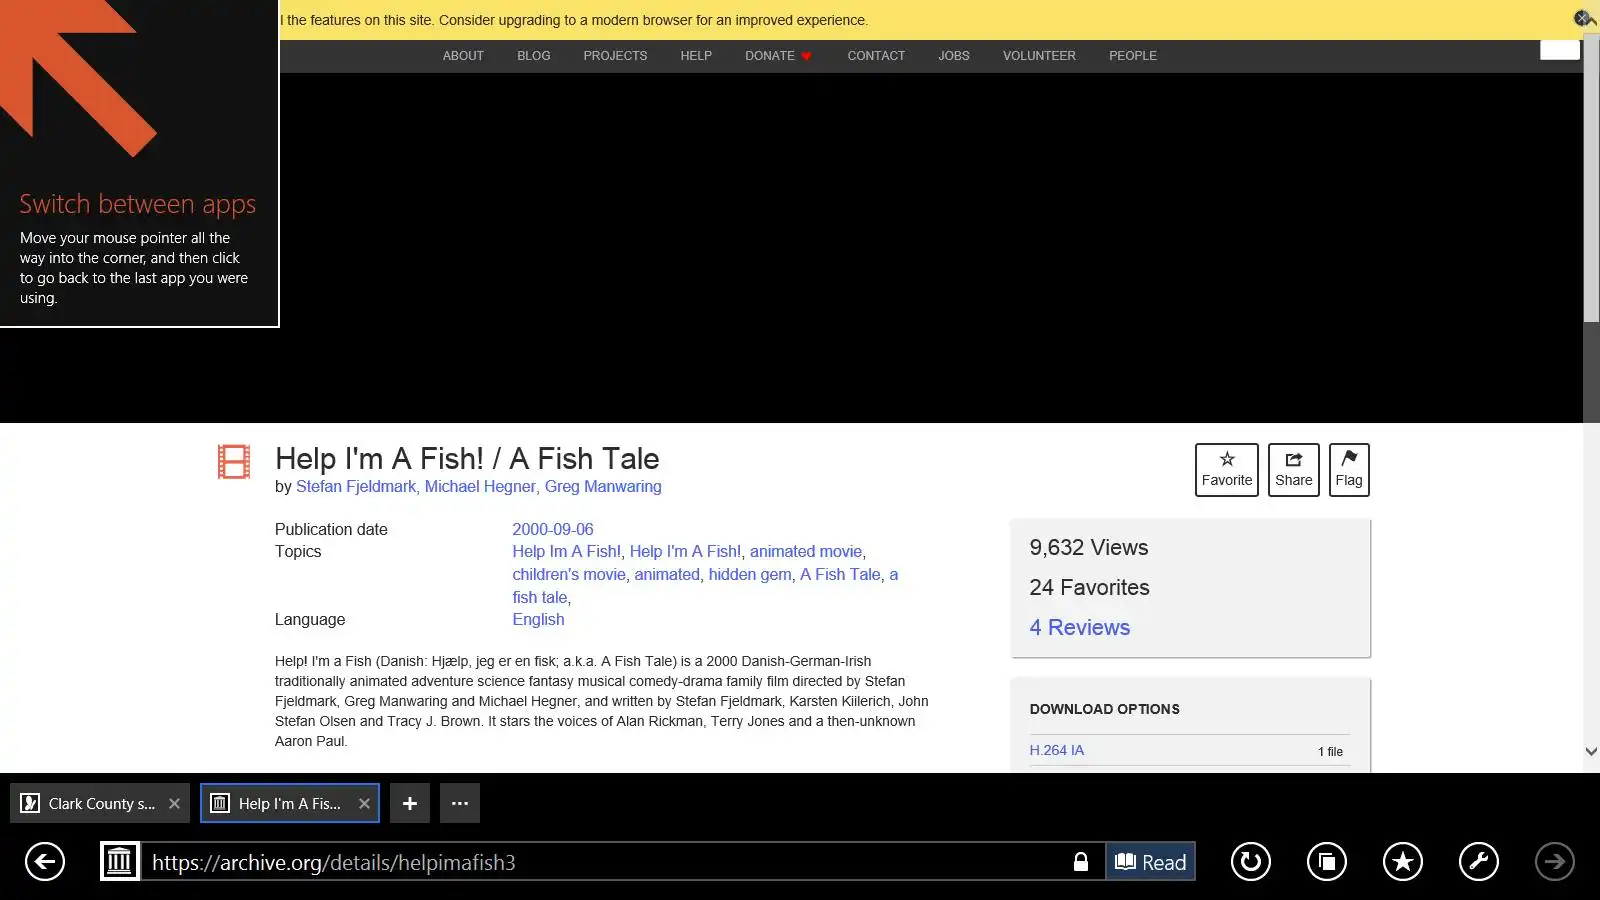1600x900 pixels.
Task: Open topic link Help Im A Fish!
Action: (x=566, y=551)
